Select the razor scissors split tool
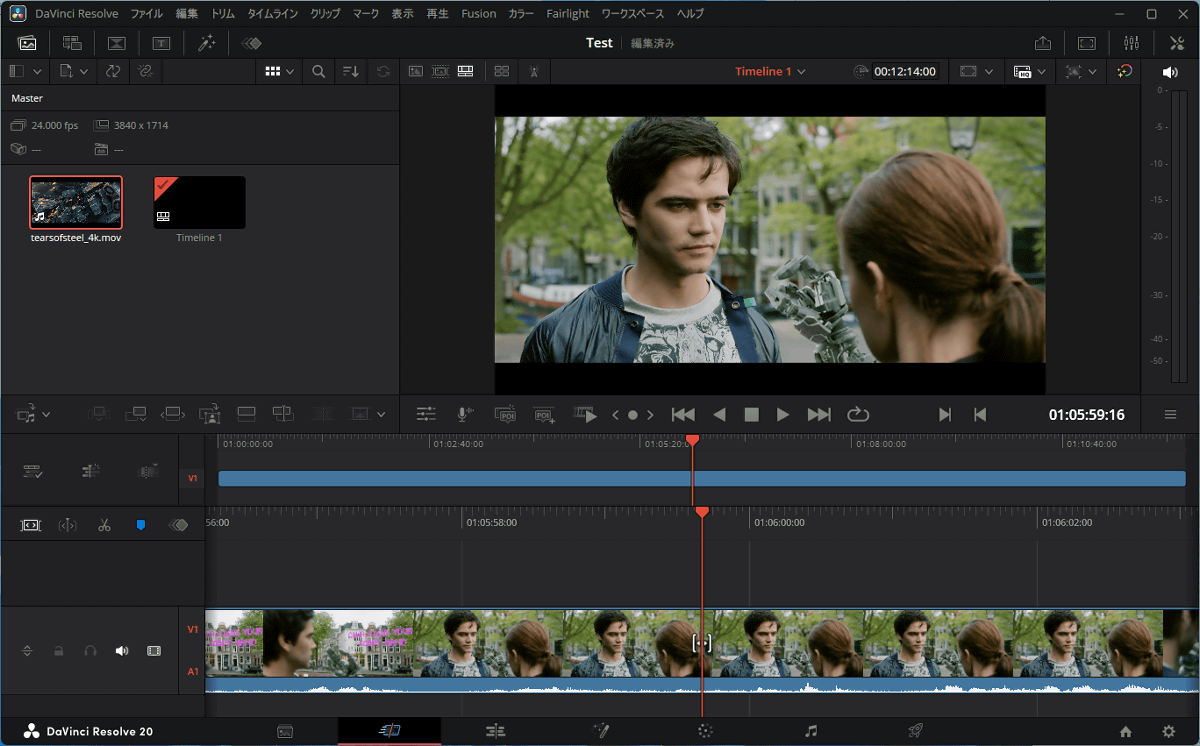 point(104,525)
